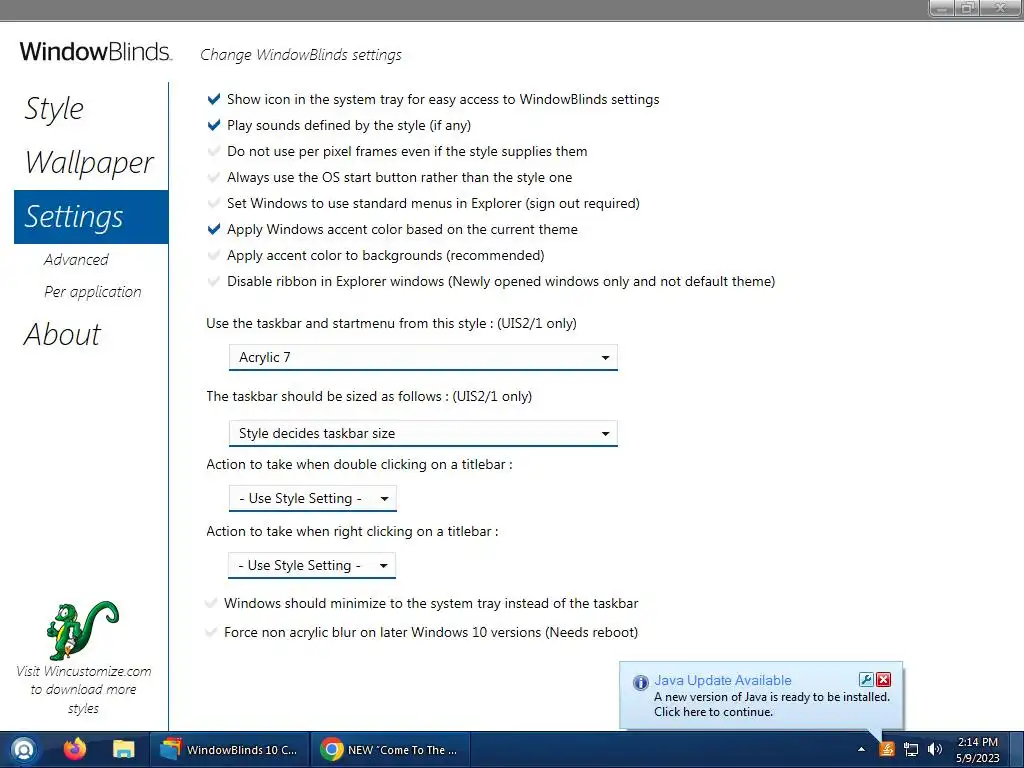Open right clicking titlebar action dropdown
This screenshot has width=1024, height=768.
[312, 566]
